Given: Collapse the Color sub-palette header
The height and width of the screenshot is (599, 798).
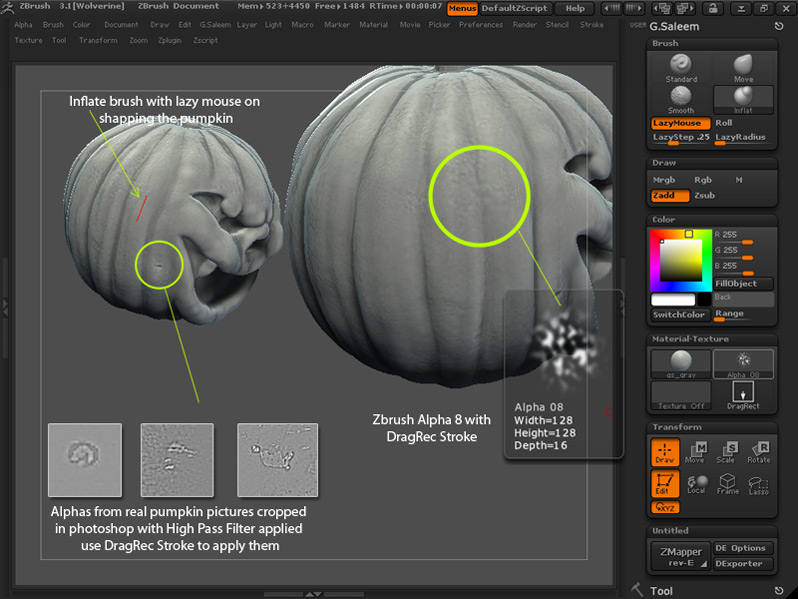Looking at the screenshot, I should pyautogui.click(x=712, y=220).
